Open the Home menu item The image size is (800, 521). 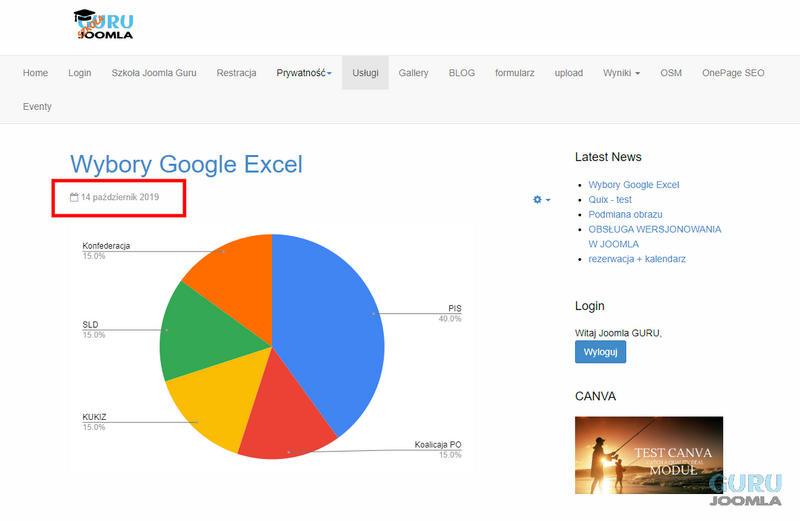pyautogui.click(x=35, y=73)
